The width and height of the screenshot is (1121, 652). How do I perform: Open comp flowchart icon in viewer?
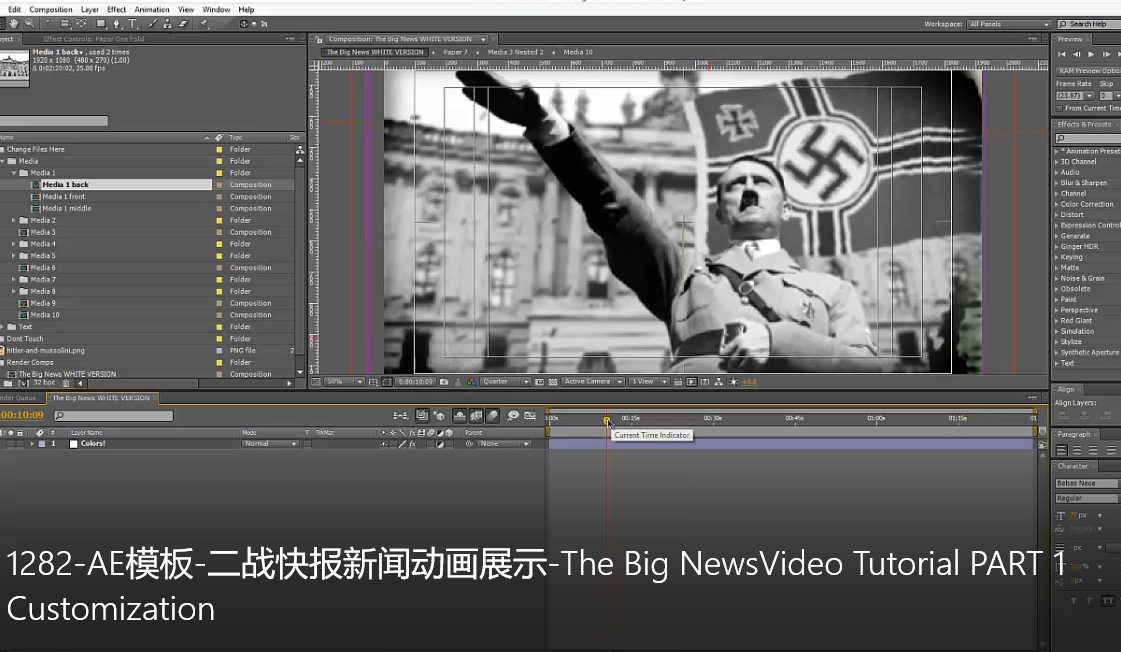[719, 382]
